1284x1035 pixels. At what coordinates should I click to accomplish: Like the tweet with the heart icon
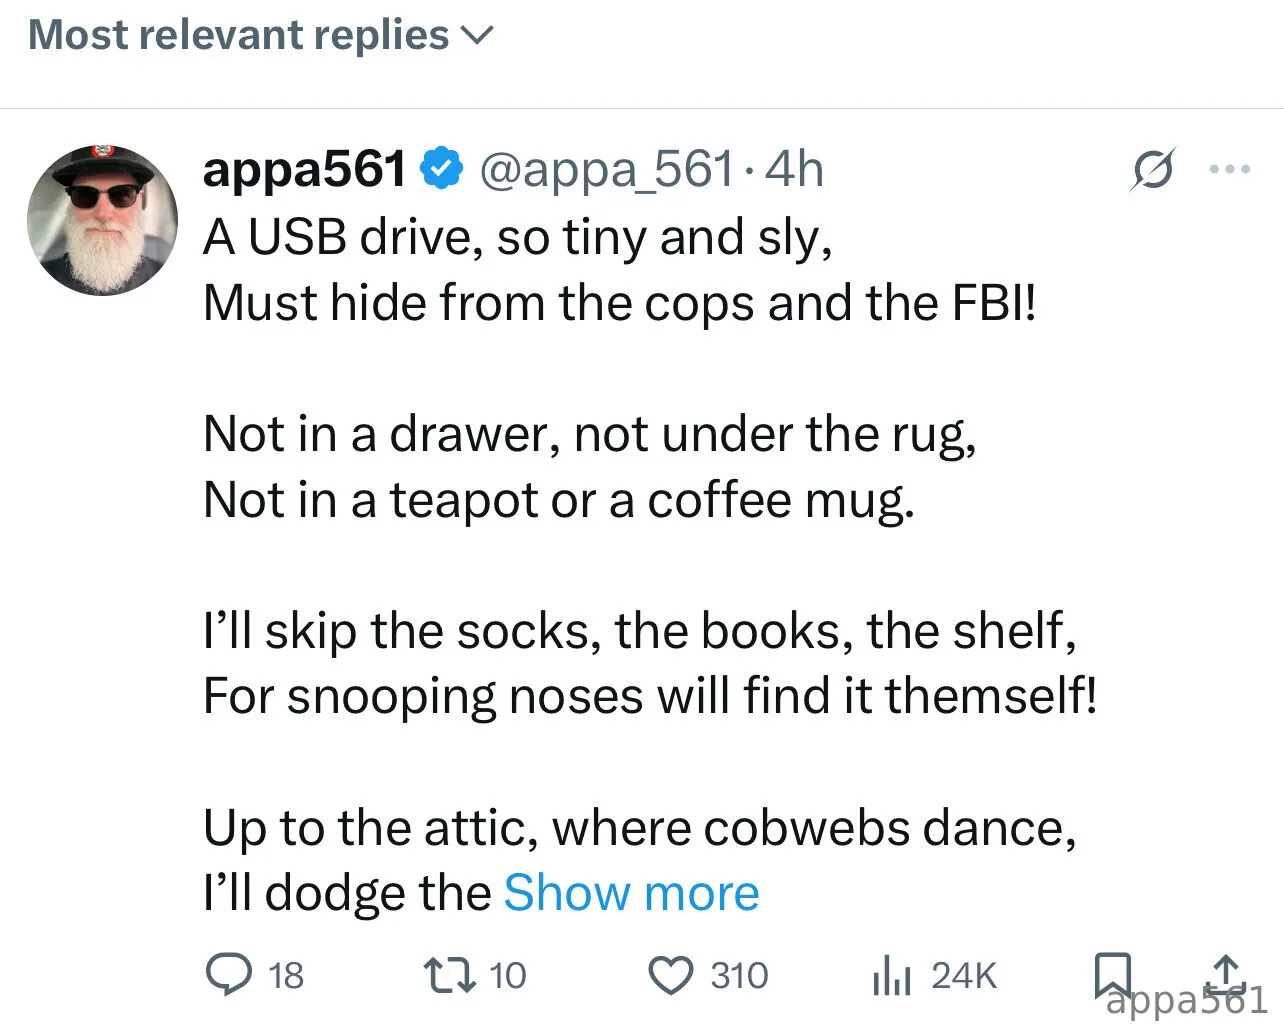coord(672,975)
